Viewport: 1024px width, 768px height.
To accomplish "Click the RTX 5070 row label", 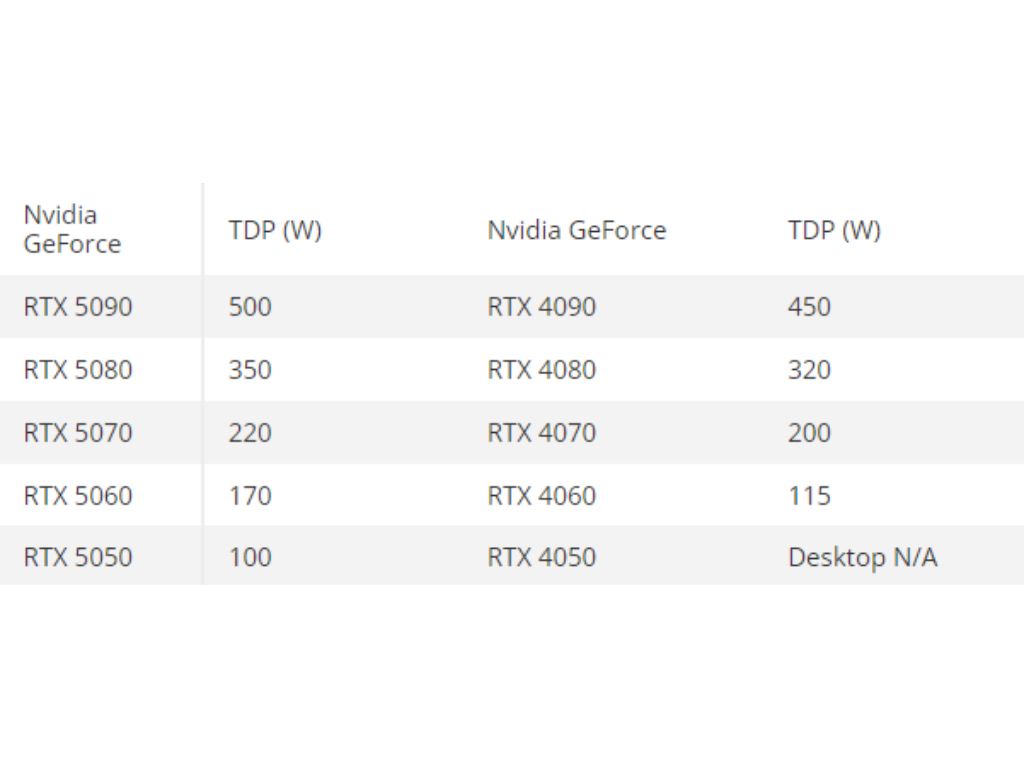I will pos(78,433).
